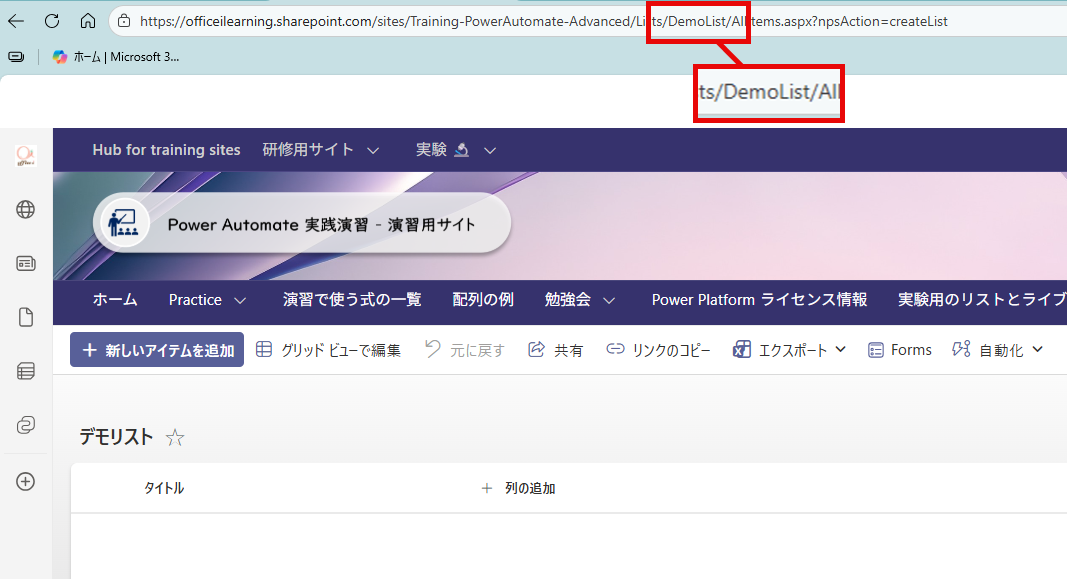The height and width of the screenshot is (579, 1067).
Task: Go to browser home page icon
Action: 88,20
